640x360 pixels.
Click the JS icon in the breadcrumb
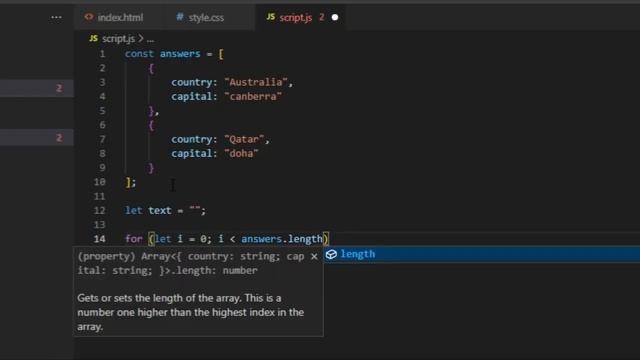(x=93, y=38)
